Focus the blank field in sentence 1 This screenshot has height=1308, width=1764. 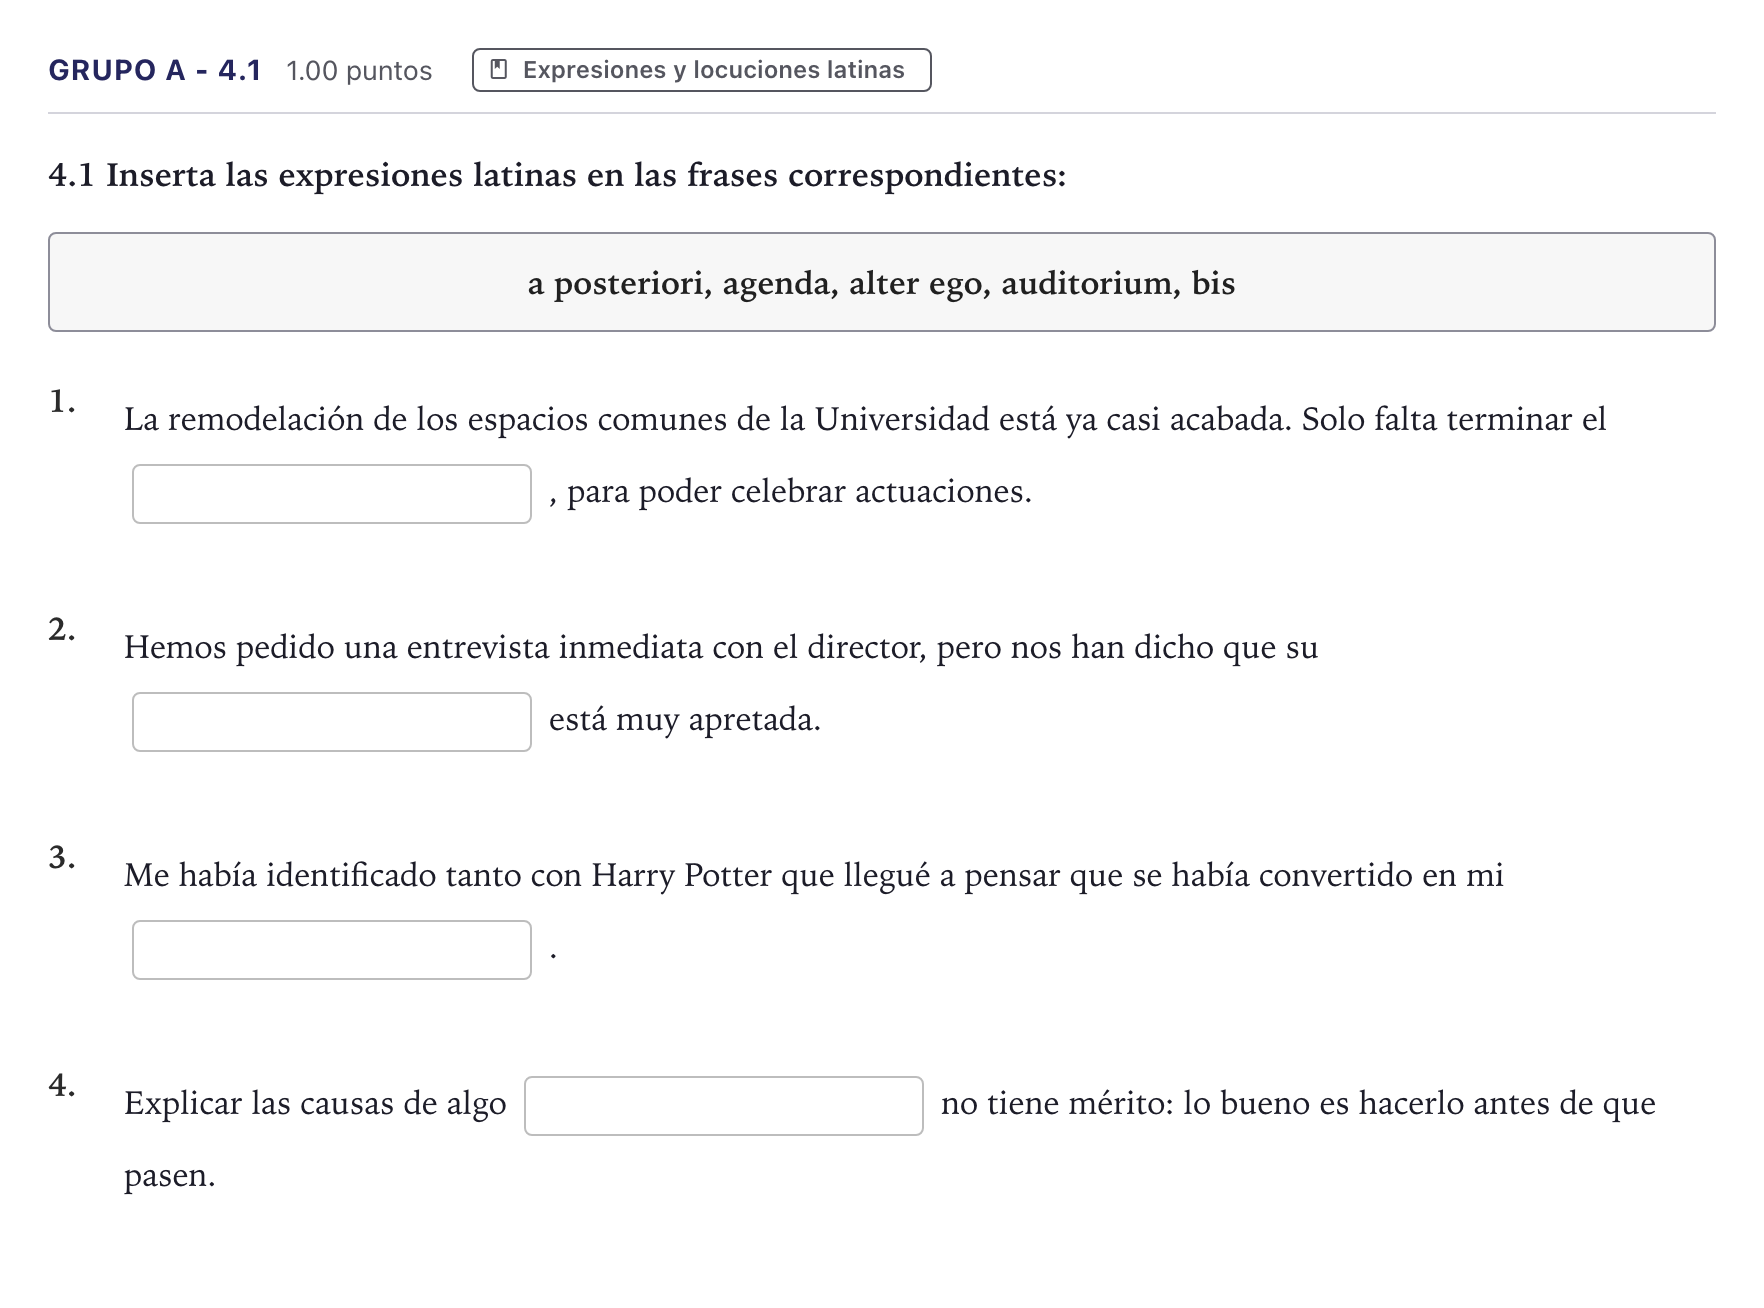(x=332, y=494)
